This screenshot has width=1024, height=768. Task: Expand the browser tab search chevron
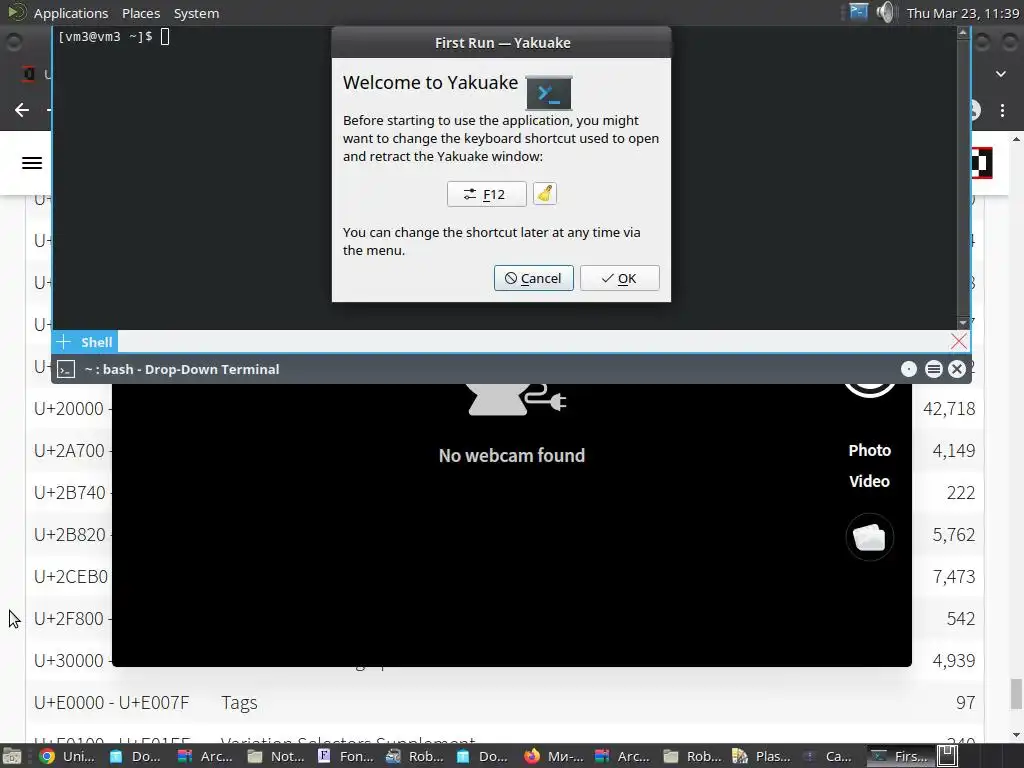coord(1000,74)
